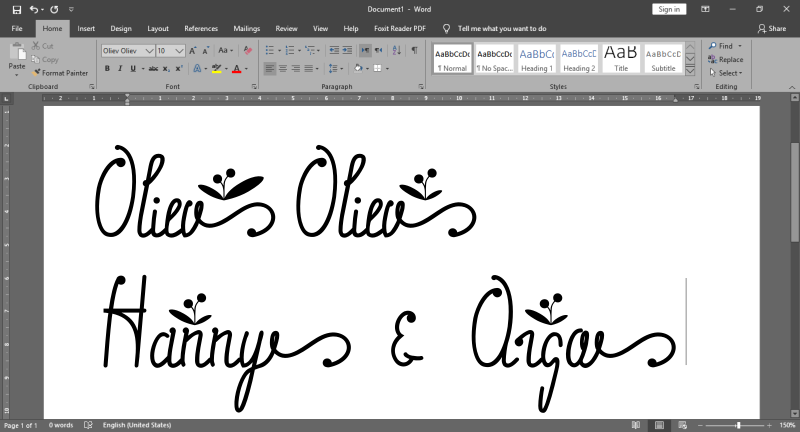Screen dimensions: 800x432
Task: Switch to the Insert tab
Action: pos(86,29)
